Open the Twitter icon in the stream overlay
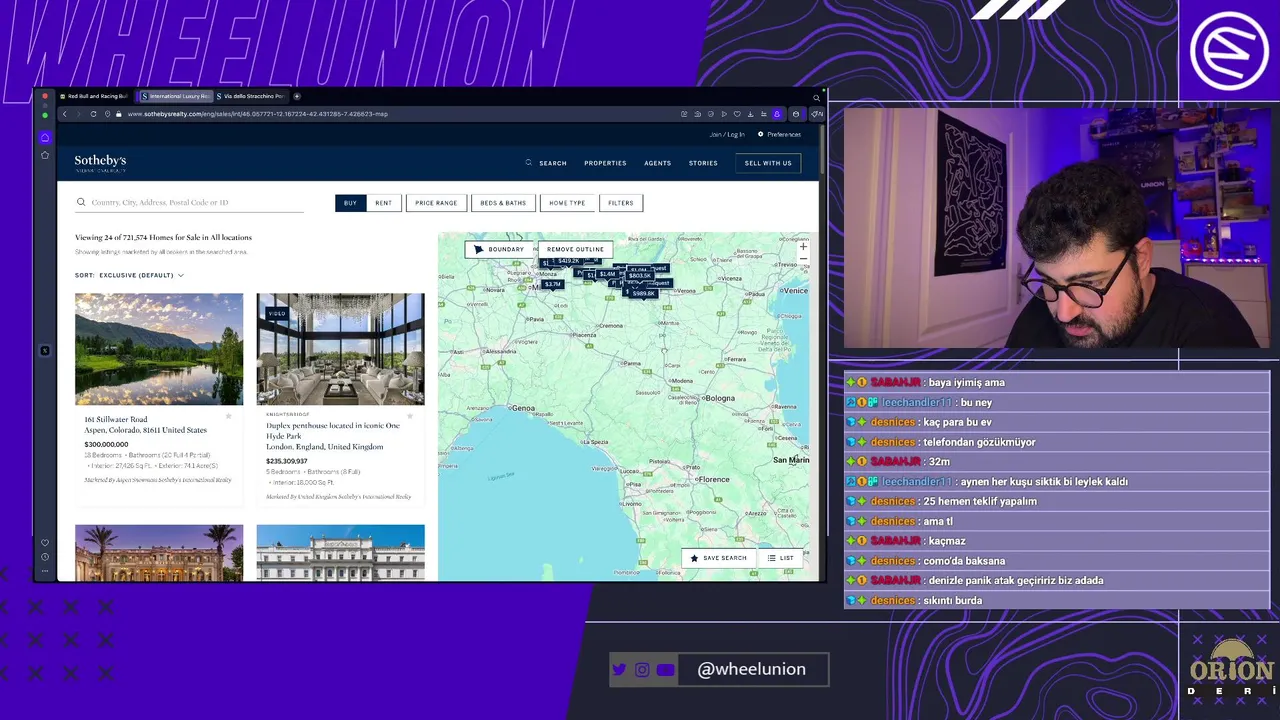 pyautogui.click(x=619, y=670)
